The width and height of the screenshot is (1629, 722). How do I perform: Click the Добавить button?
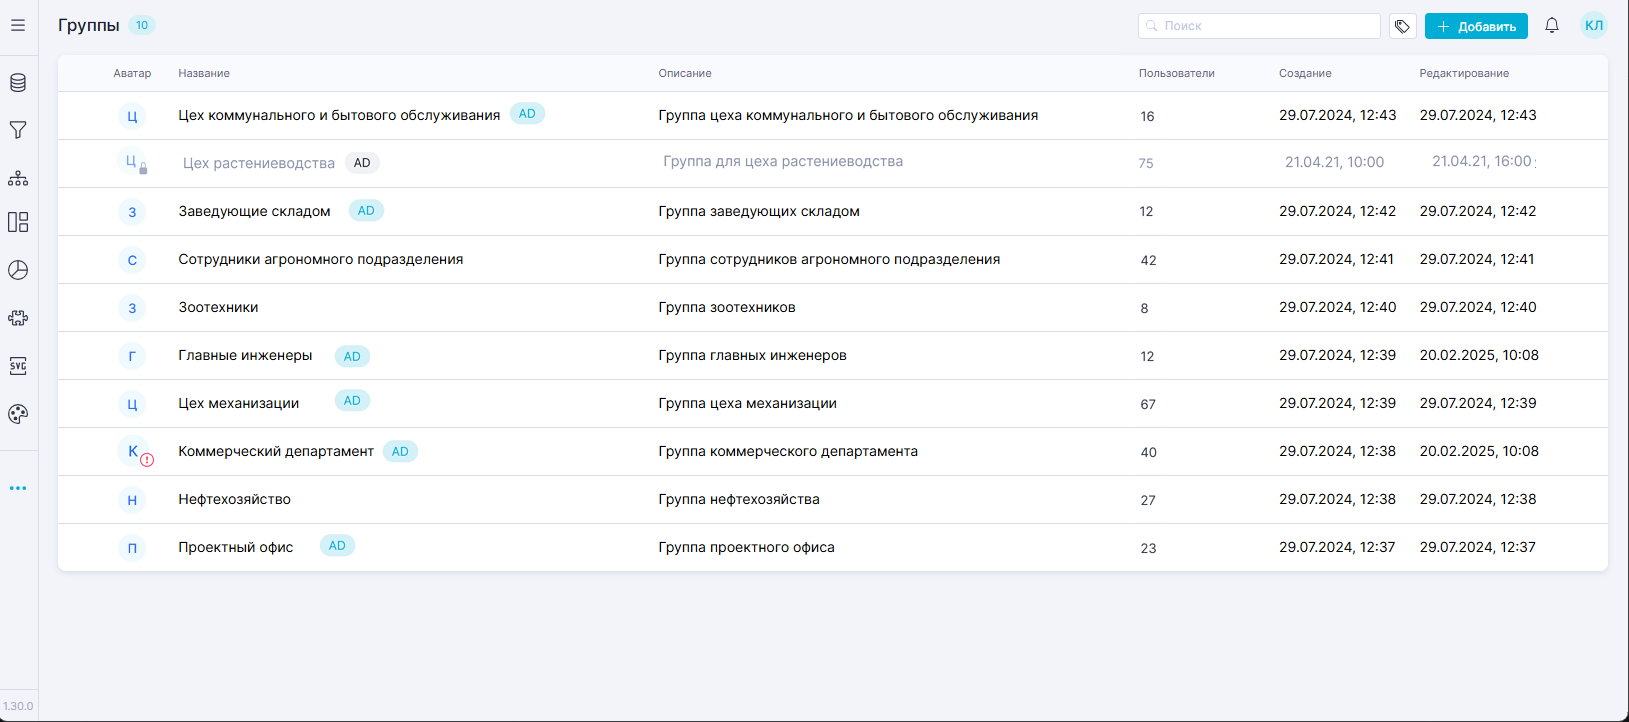1476,26
